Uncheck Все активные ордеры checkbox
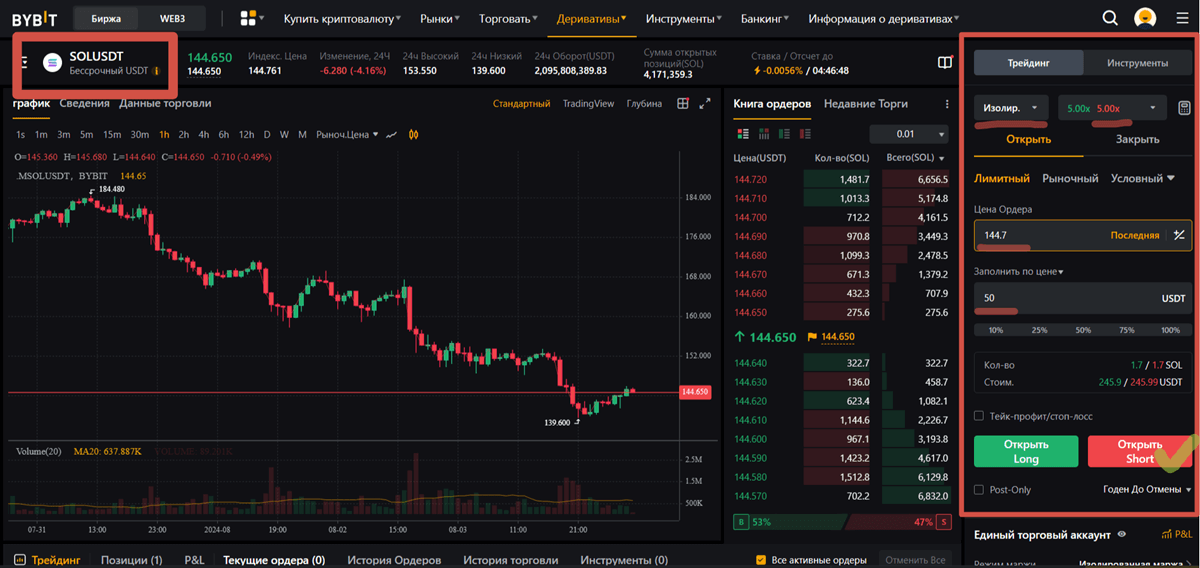 761,560
